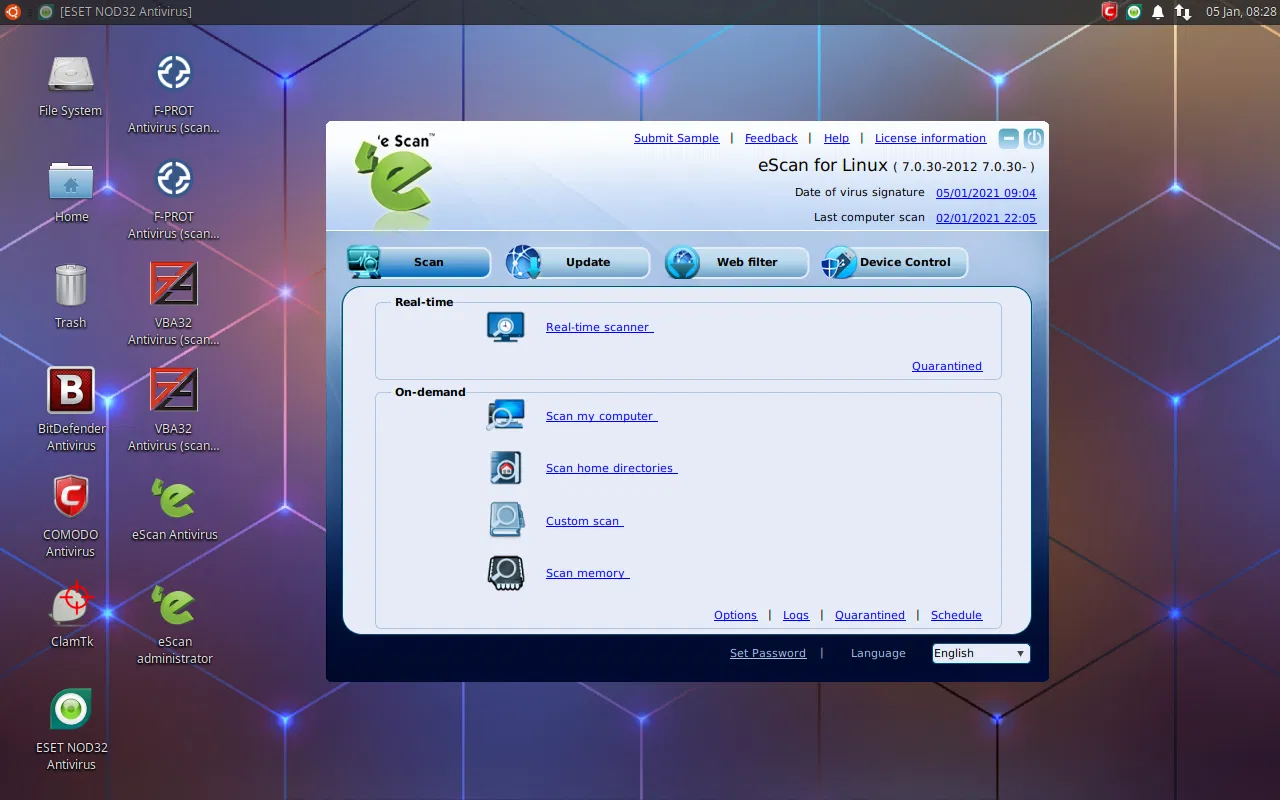Screen dimensions: 1280x800
Task: Select the eScan Antivirus desktop icon
Action: point(174,509)
